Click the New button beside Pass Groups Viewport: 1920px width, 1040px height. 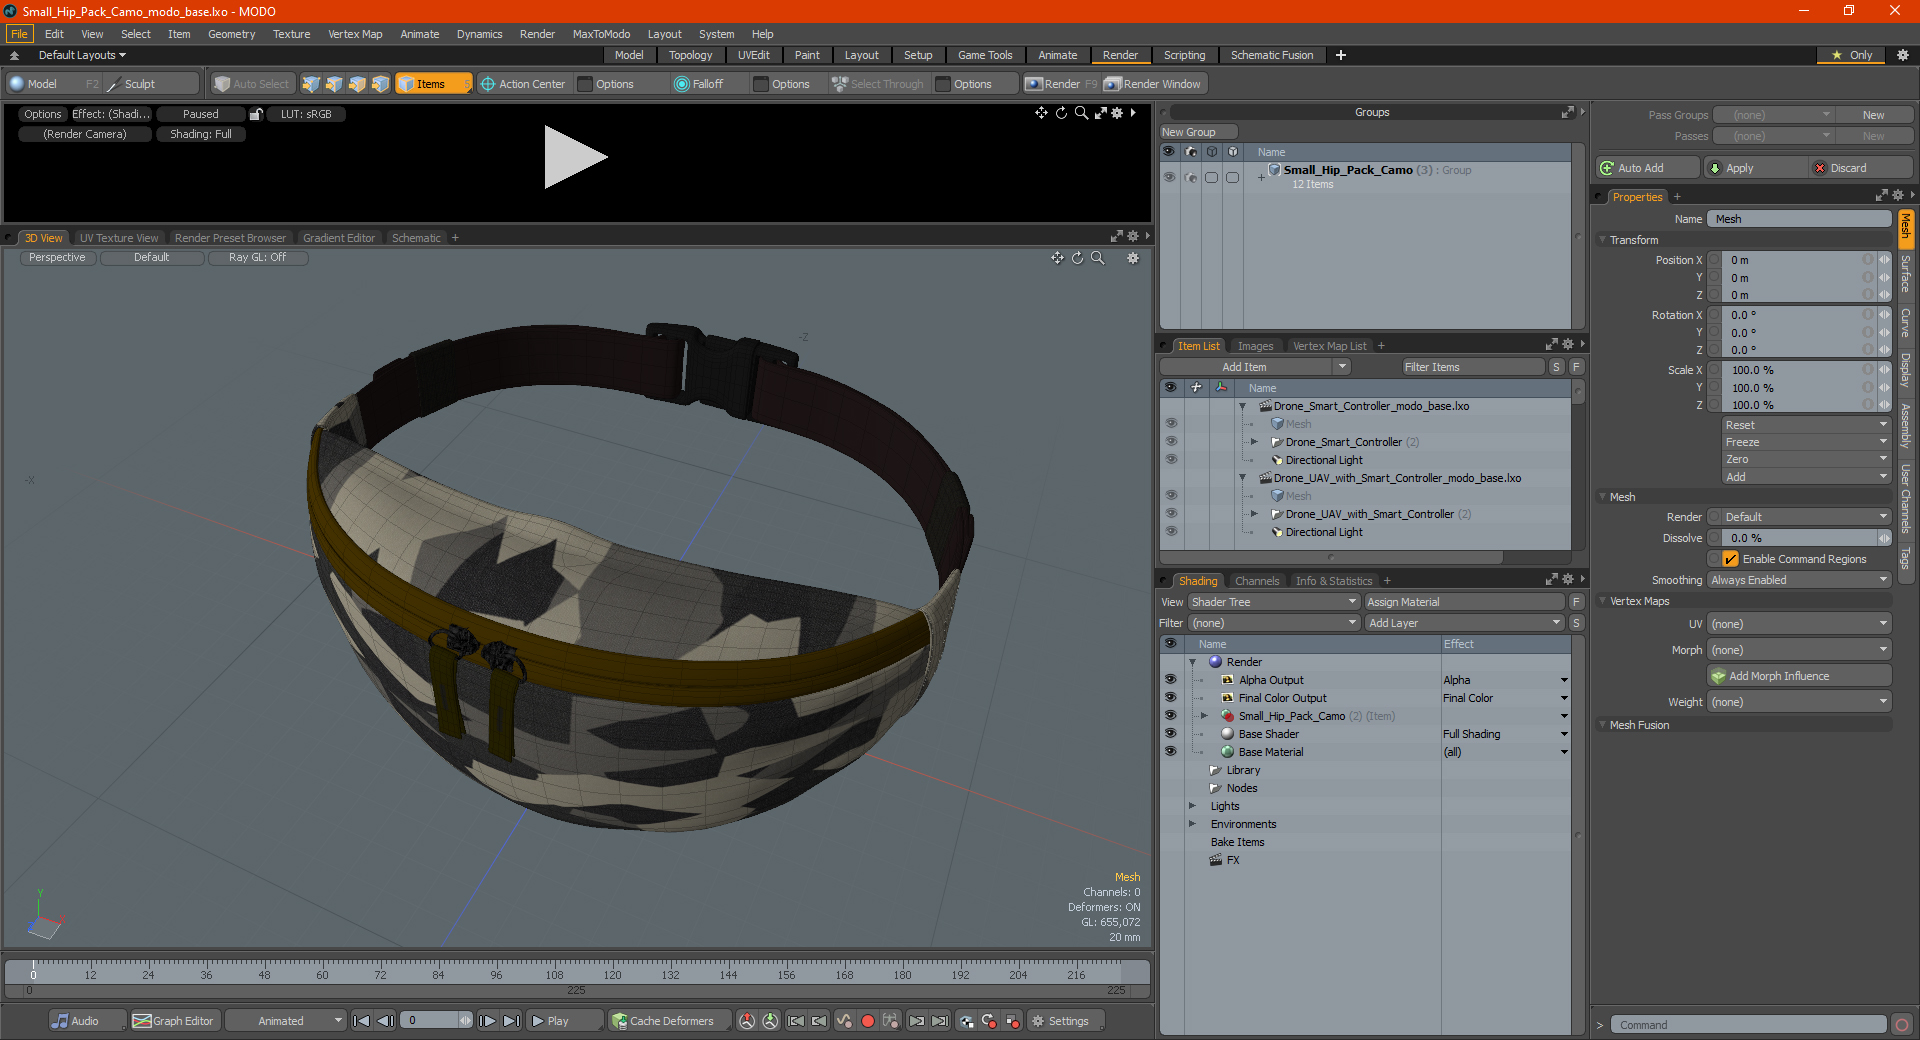(1873, 115)
